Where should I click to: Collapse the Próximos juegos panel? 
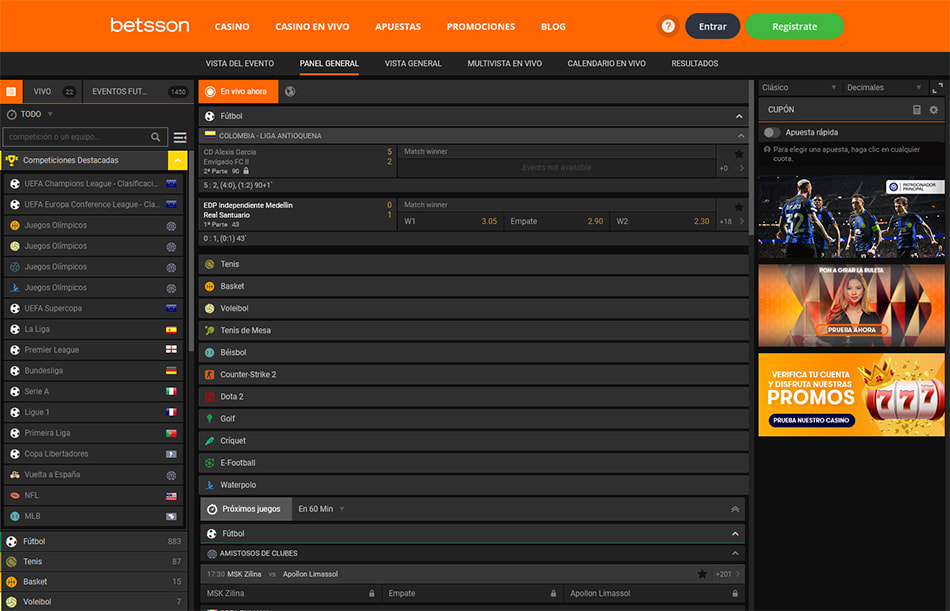click(x=735, y=509)
